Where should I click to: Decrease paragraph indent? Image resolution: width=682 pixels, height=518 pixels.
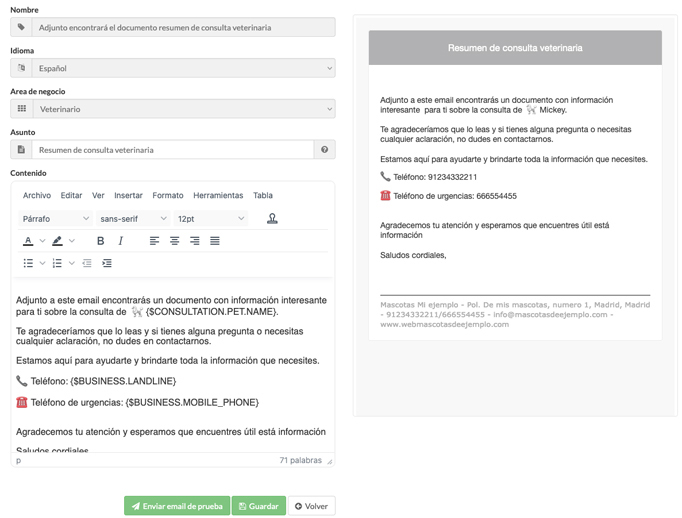click(x=87, y=263)
